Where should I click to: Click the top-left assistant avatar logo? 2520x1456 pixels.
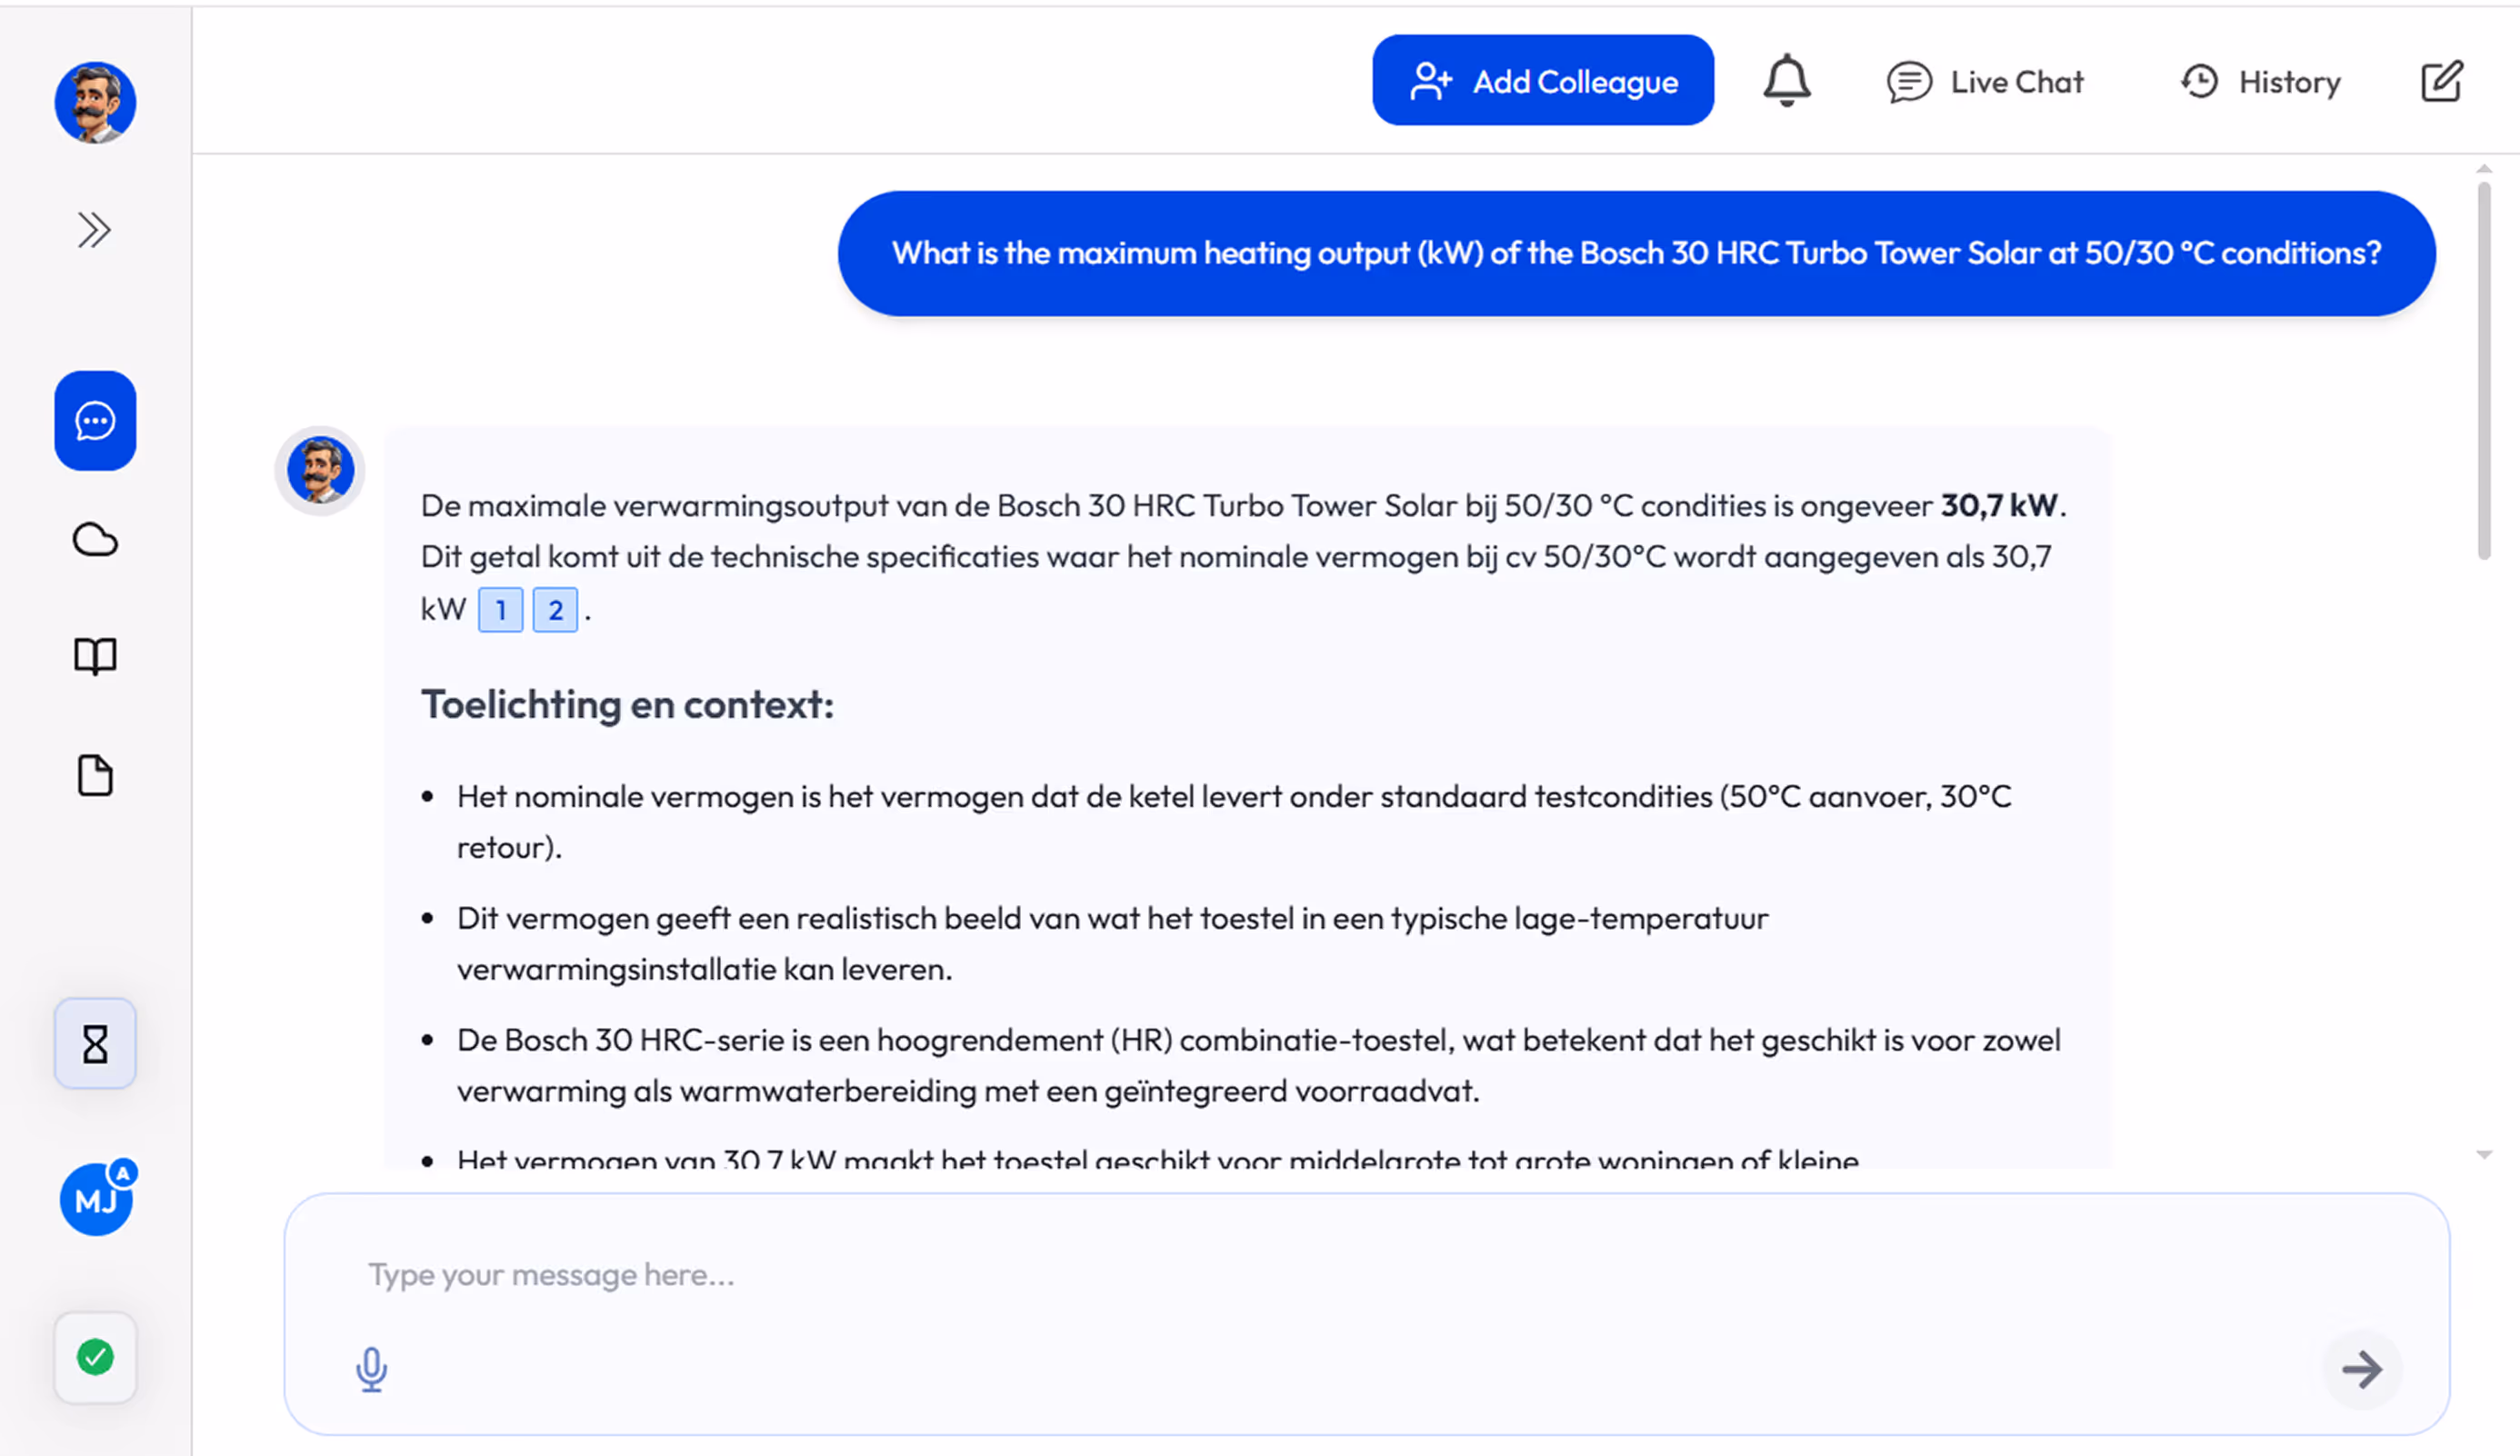95,102
